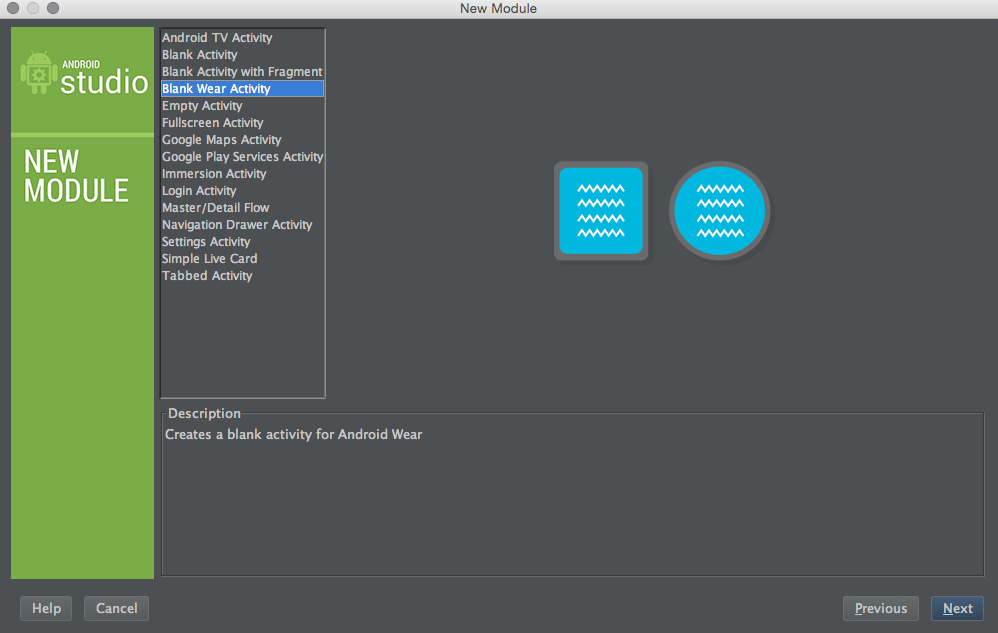This screenshot has width=998, height=633.
Task: Click the description text about Android Wear
Action: [293, 435]
